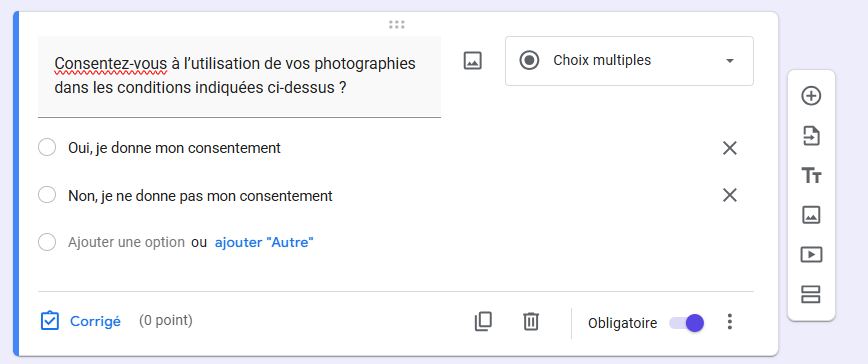Click the 'Obligatoire' label text
Image resolution: width=868 pixels, height=364 pixels.
623,323
